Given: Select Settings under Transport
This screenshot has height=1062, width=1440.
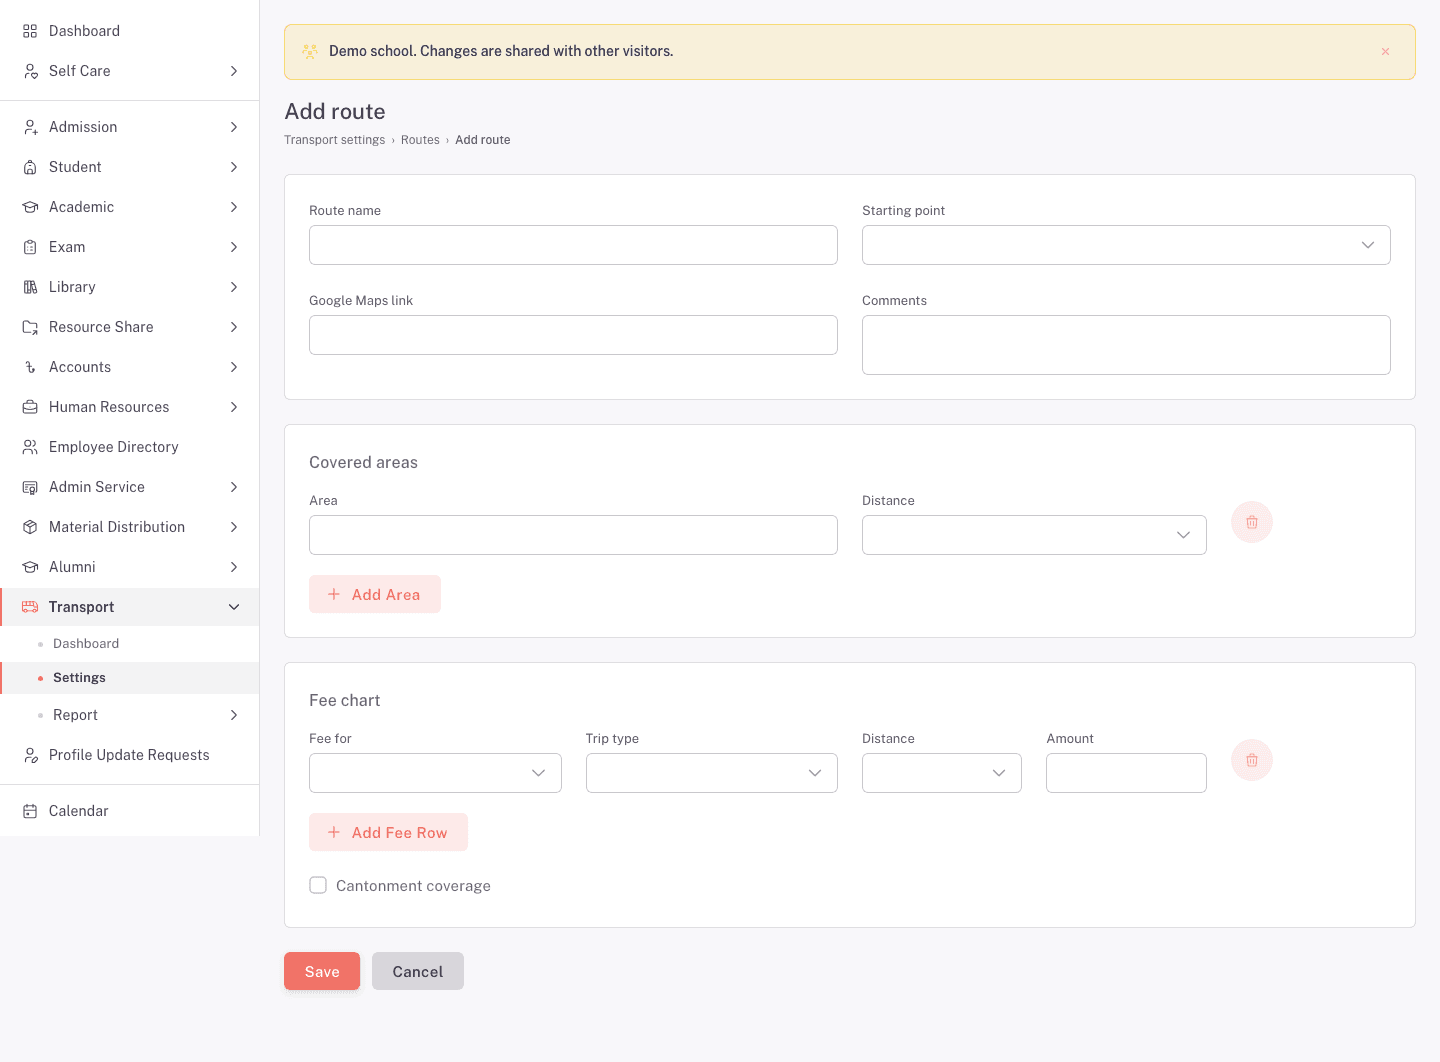Looking at the screenshot, I should [x=130, y=678].
